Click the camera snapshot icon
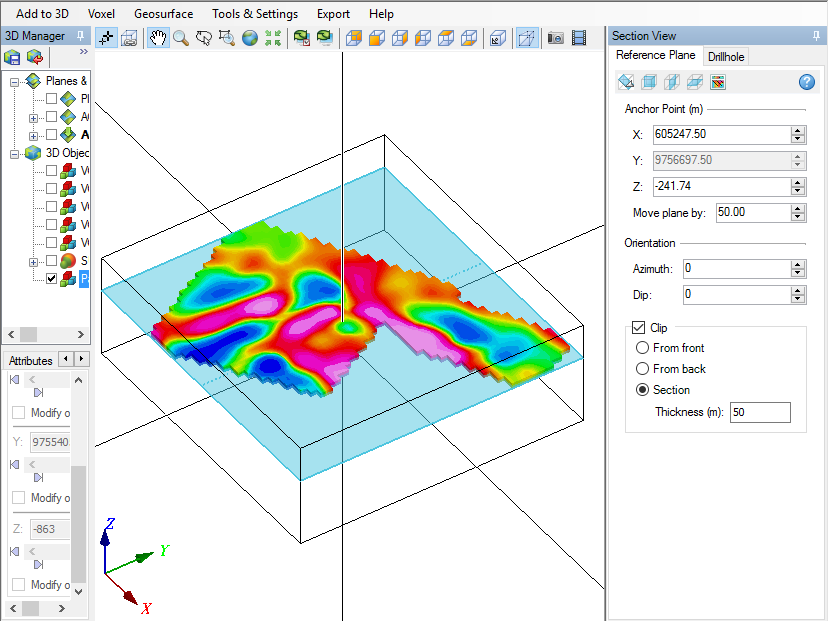This screenshot has width=829, height=621. (555, 38)
